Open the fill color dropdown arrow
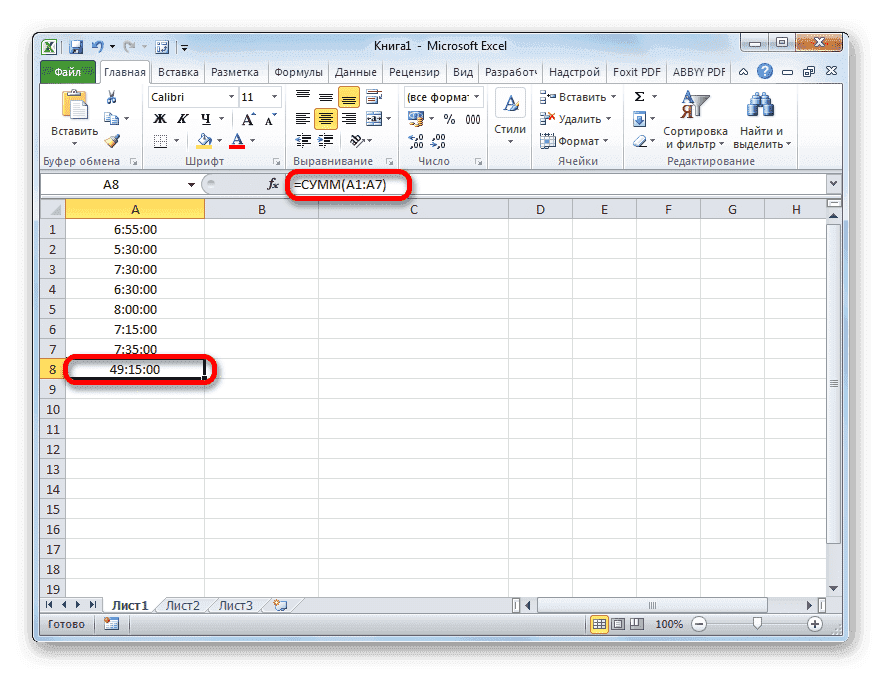 219,139
